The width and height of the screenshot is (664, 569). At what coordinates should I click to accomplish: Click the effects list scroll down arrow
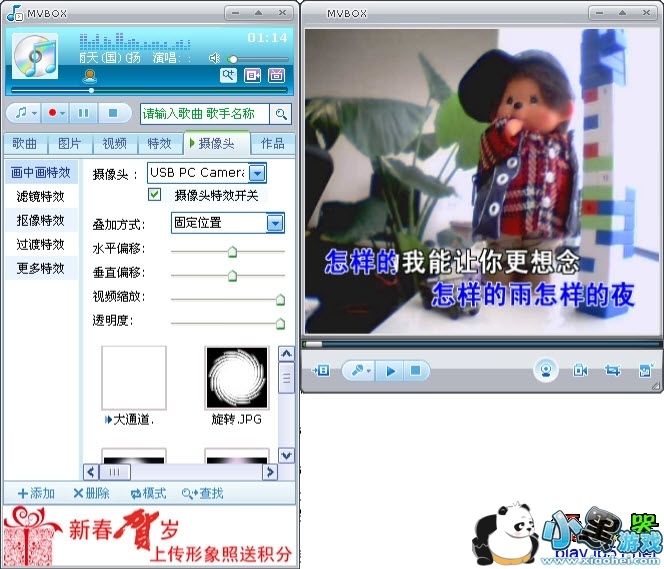tap(286, 456)
